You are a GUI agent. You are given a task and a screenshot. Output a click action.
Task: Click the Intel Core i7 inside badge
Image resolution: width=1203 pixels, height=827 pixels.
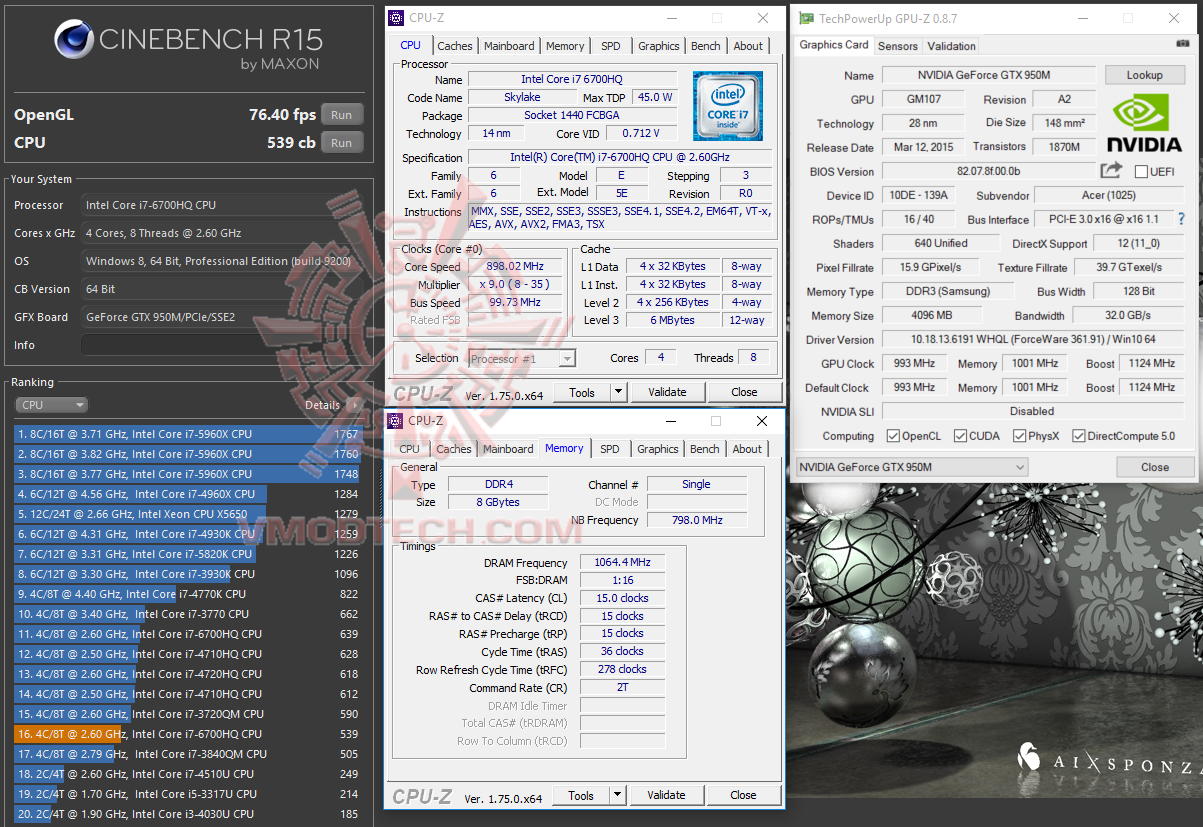(728, 106)
